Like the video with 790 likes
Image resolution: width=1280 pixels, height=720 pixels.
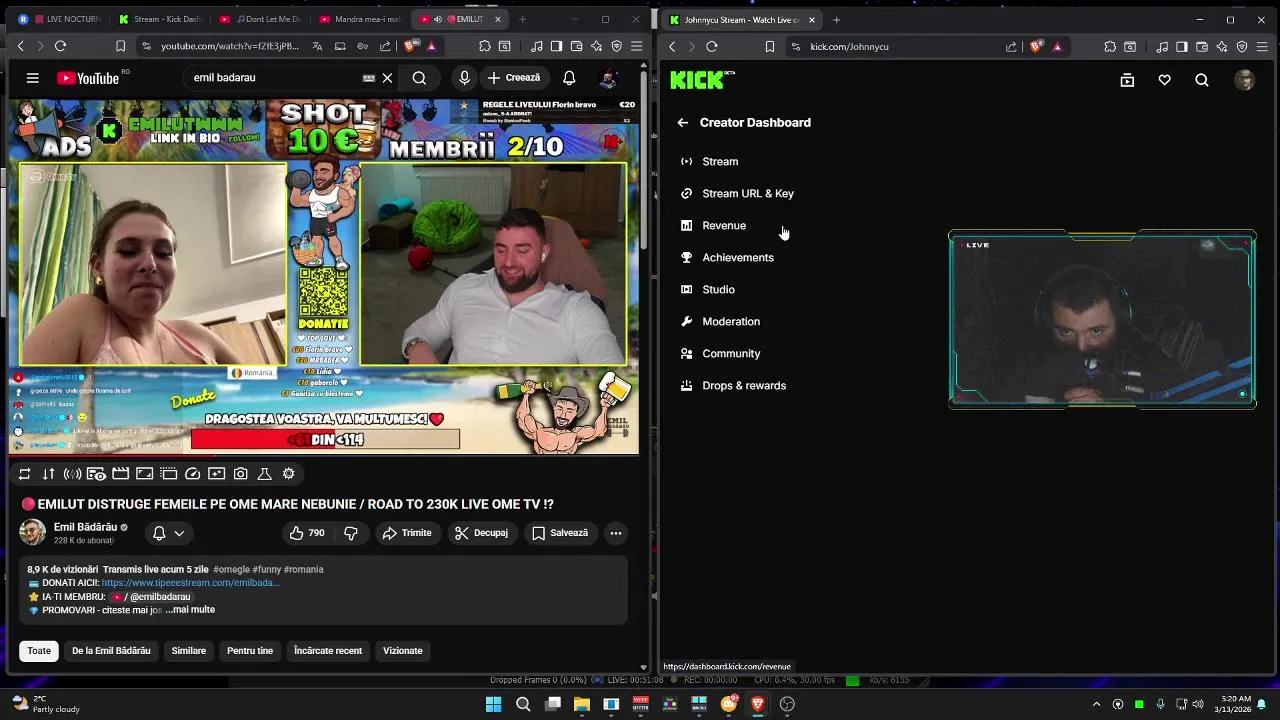click(x=308, y=533)
